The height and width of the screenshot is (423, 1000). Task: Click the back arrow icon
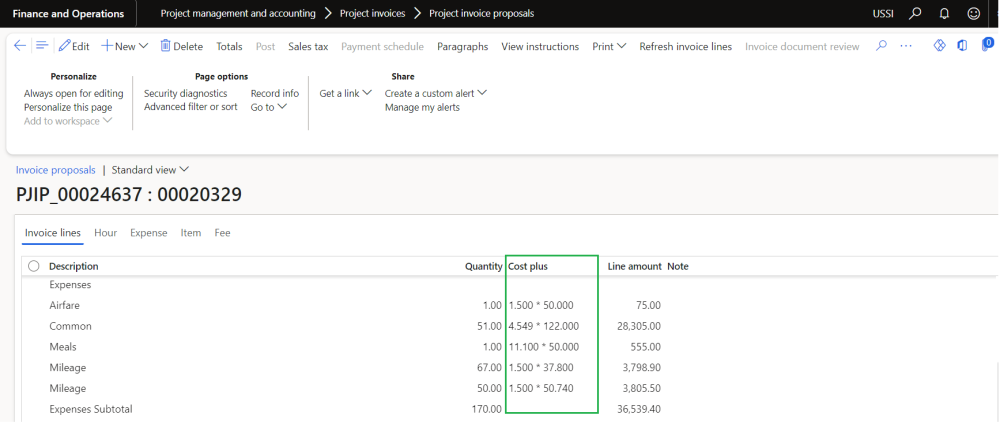[20, 46]
